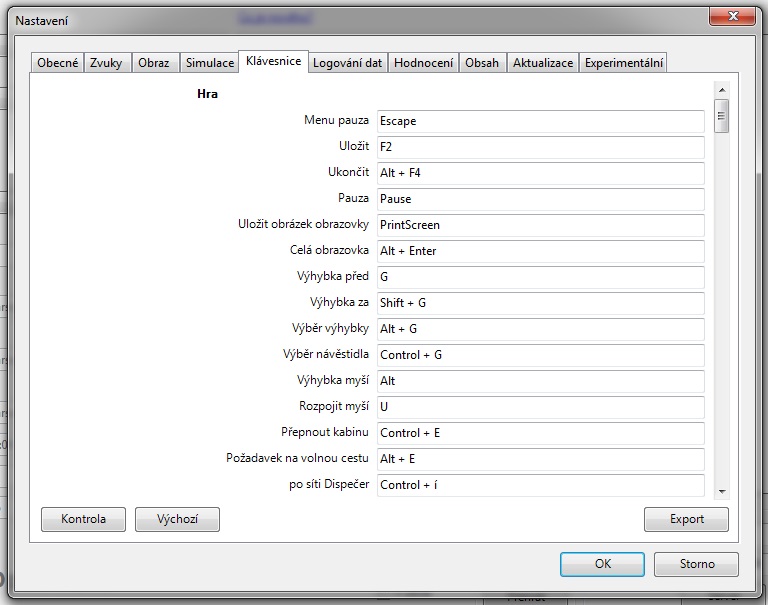Click the Menu pauza Escape field

coord(540,121)
